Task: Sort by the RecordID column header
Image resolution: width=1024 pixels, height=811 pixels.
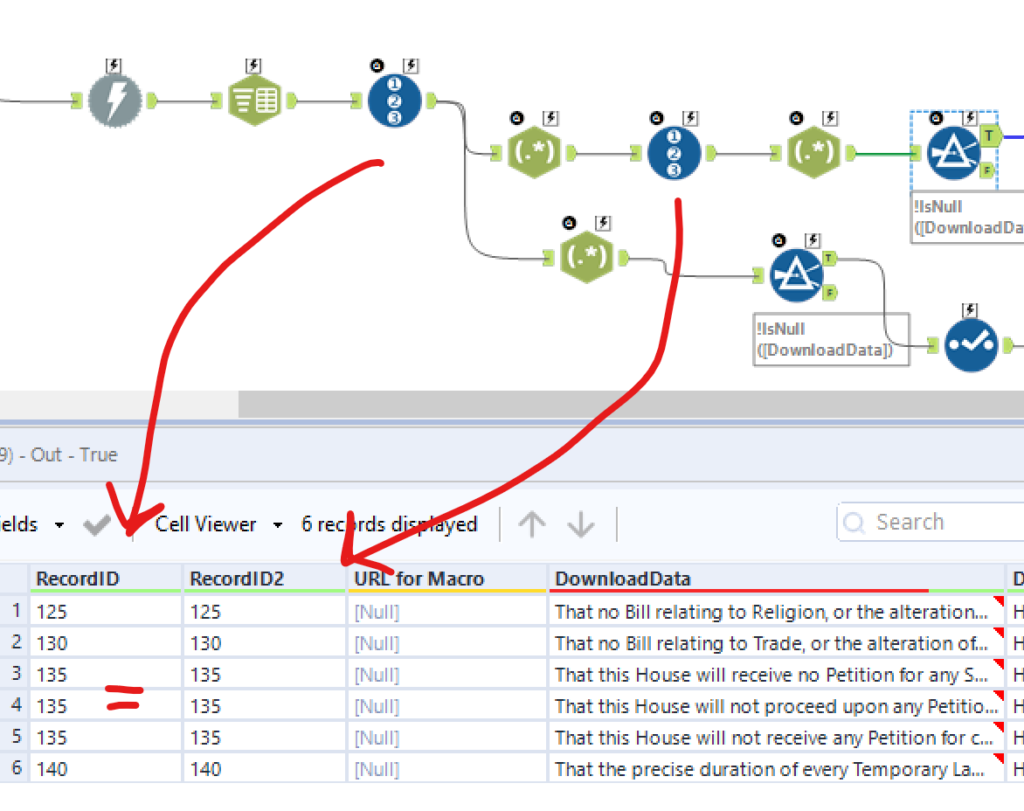Action: click(105, 579)
